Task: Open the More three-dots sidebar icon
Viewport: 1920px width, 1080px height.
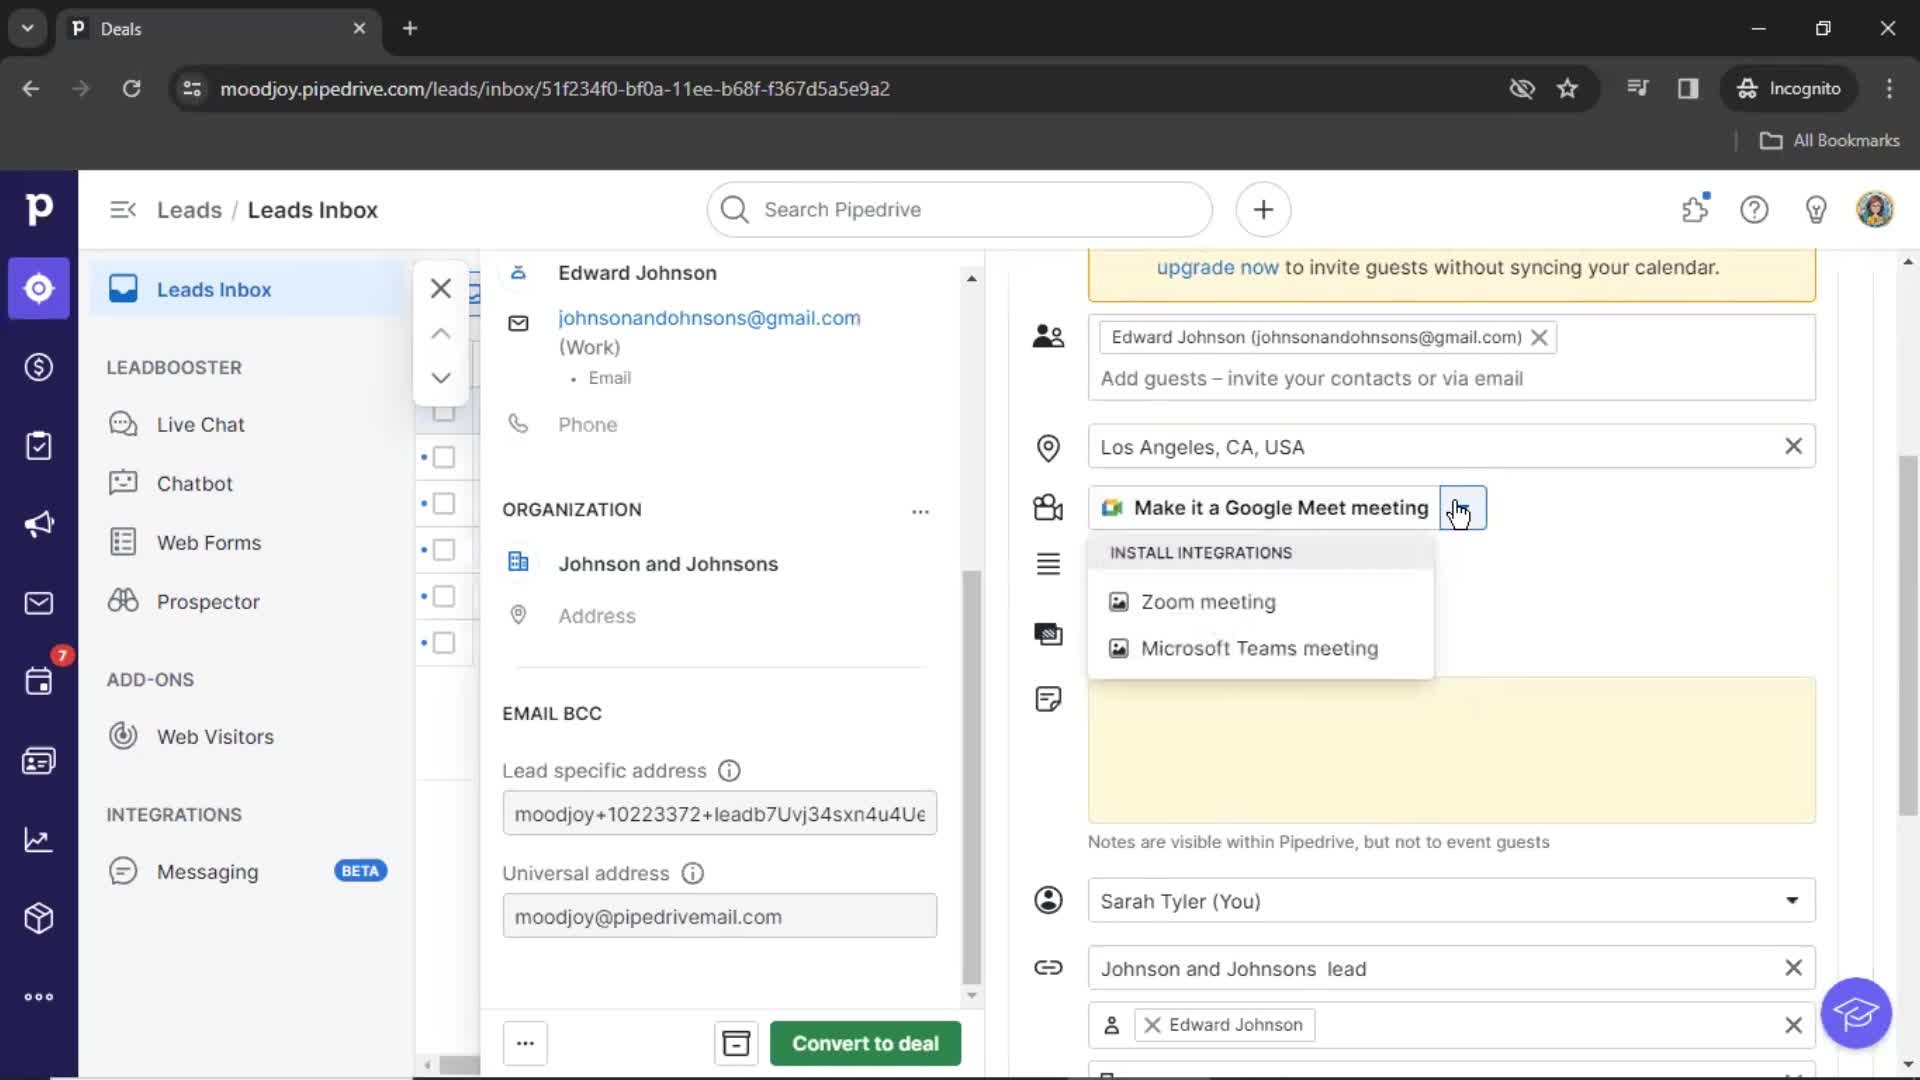Action: [x=39, y=997]
